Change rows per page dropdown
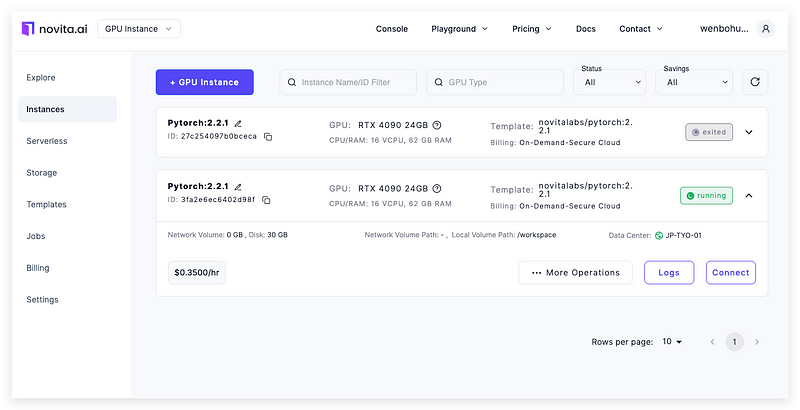Image resolution: width=800 pixels, height=410 pixels. 672,342
